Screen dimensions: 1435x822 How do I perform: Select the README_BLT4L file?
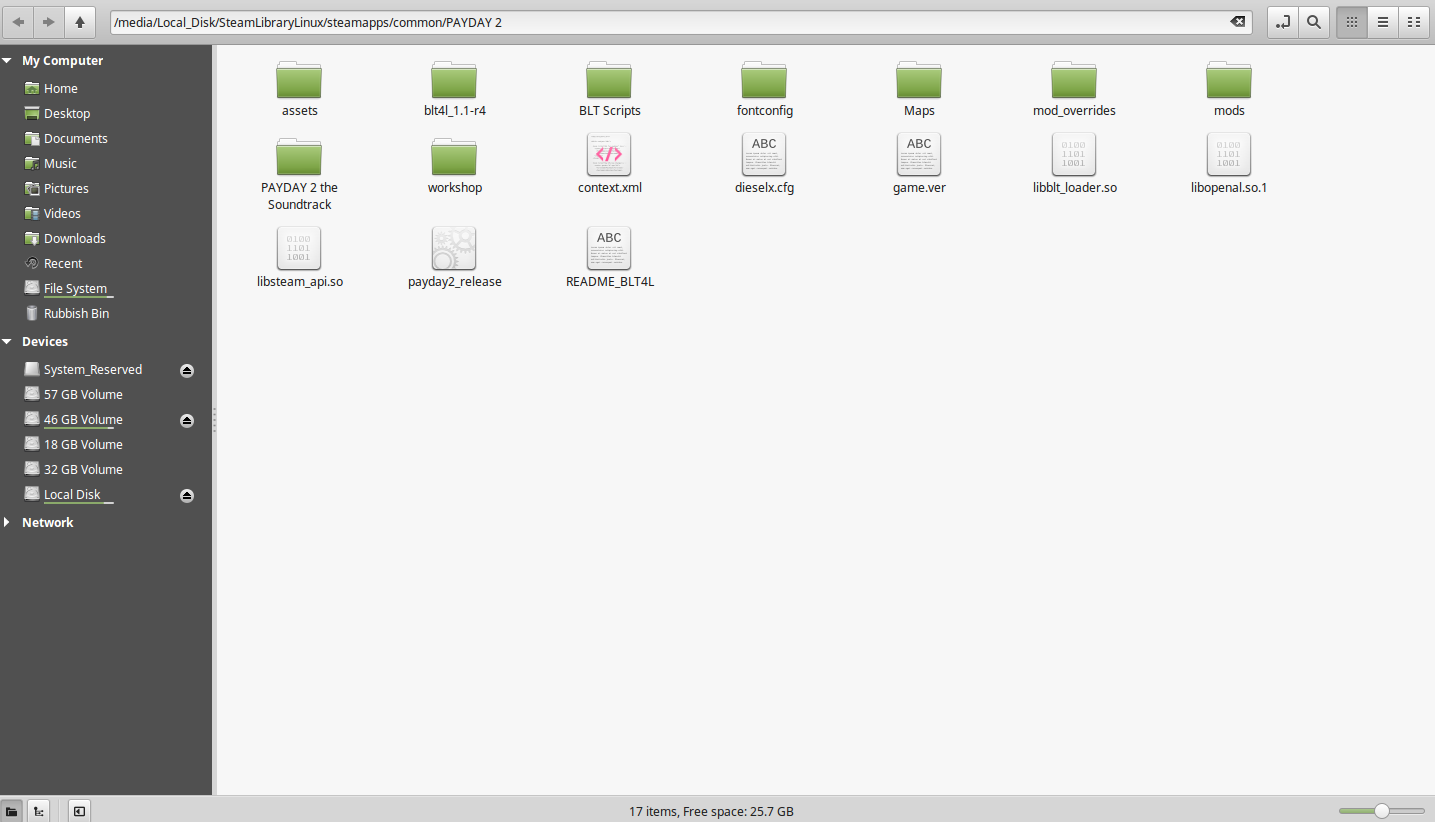pos(609,258)
